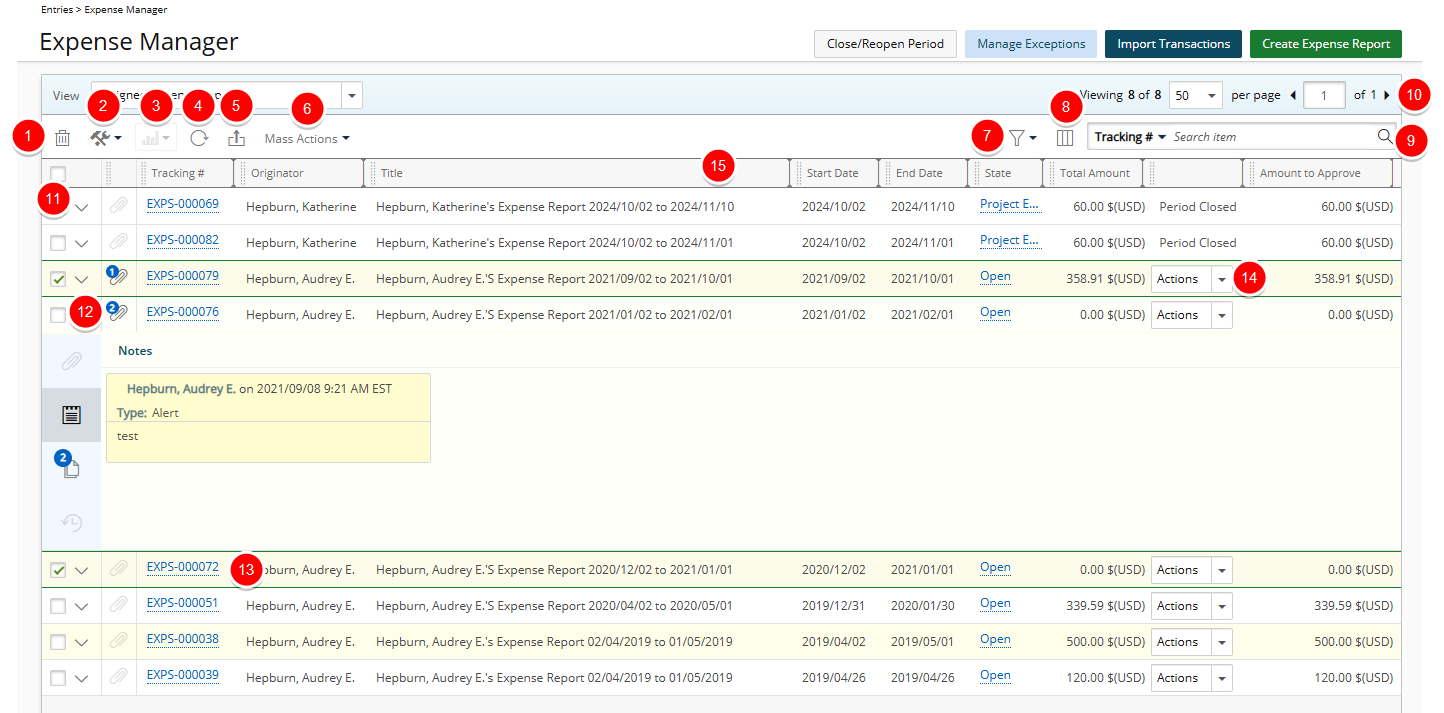1444x713 pixels.
Task: Open attachments paperclip on EXPS-000079 row
Action: (x=118, y=278)
